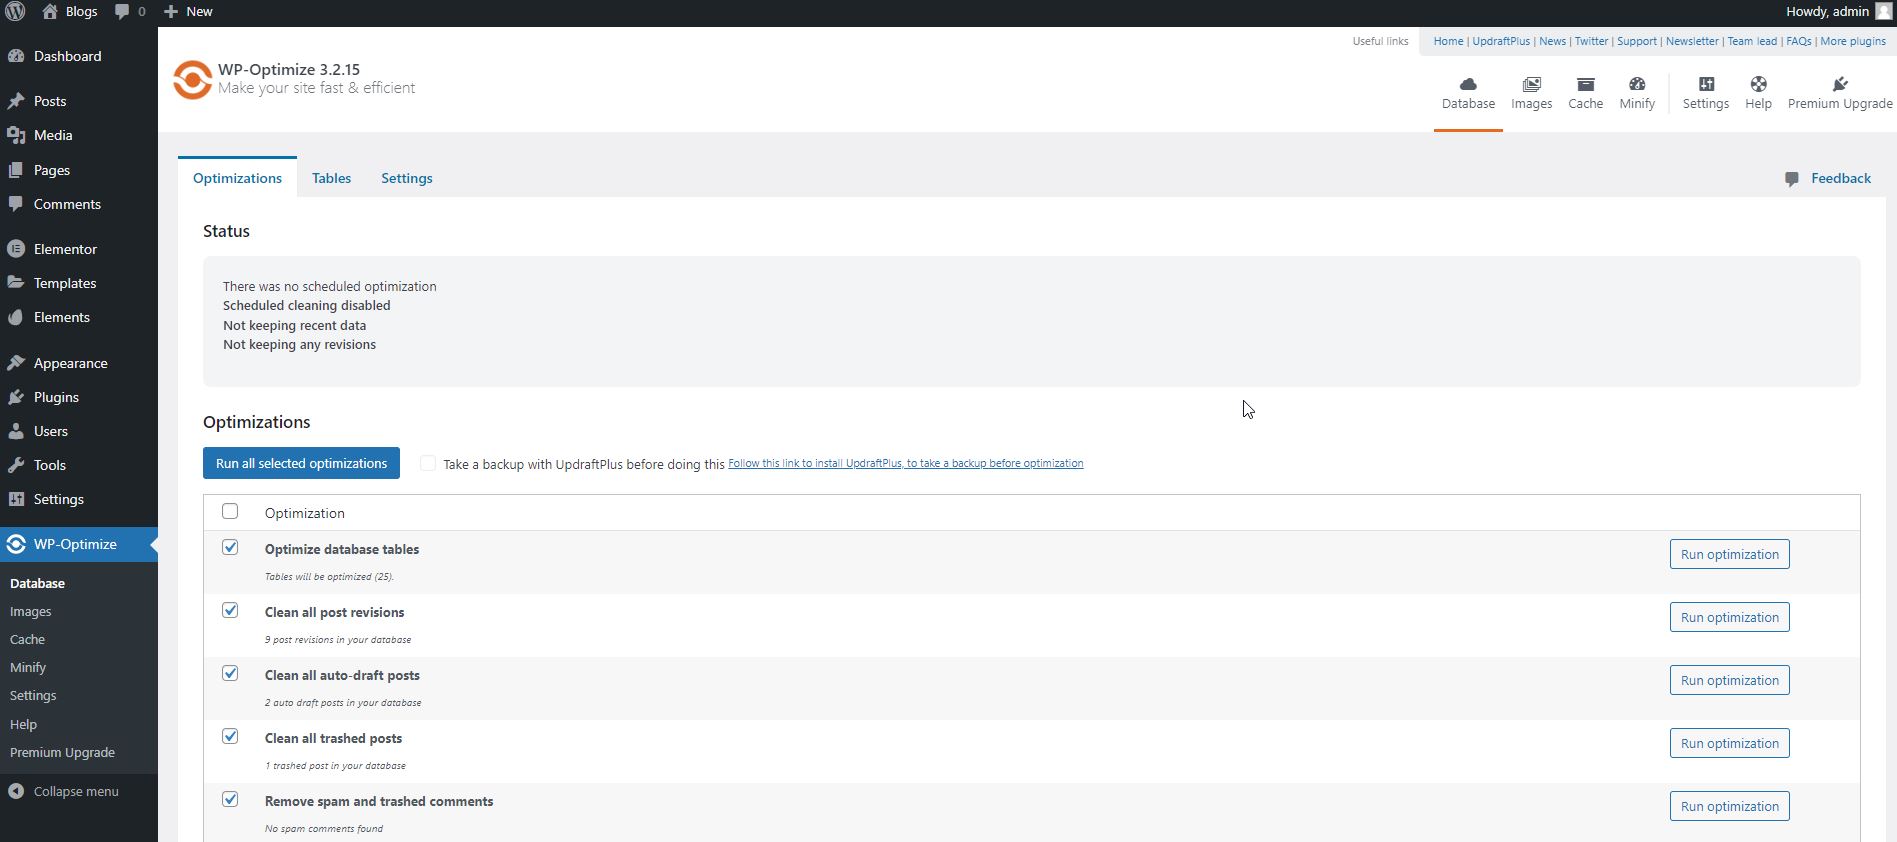Viewport: 1897px width, 842px height.
Task: Click the Pages icon in sidebar
Action: (x=16, y=170)
